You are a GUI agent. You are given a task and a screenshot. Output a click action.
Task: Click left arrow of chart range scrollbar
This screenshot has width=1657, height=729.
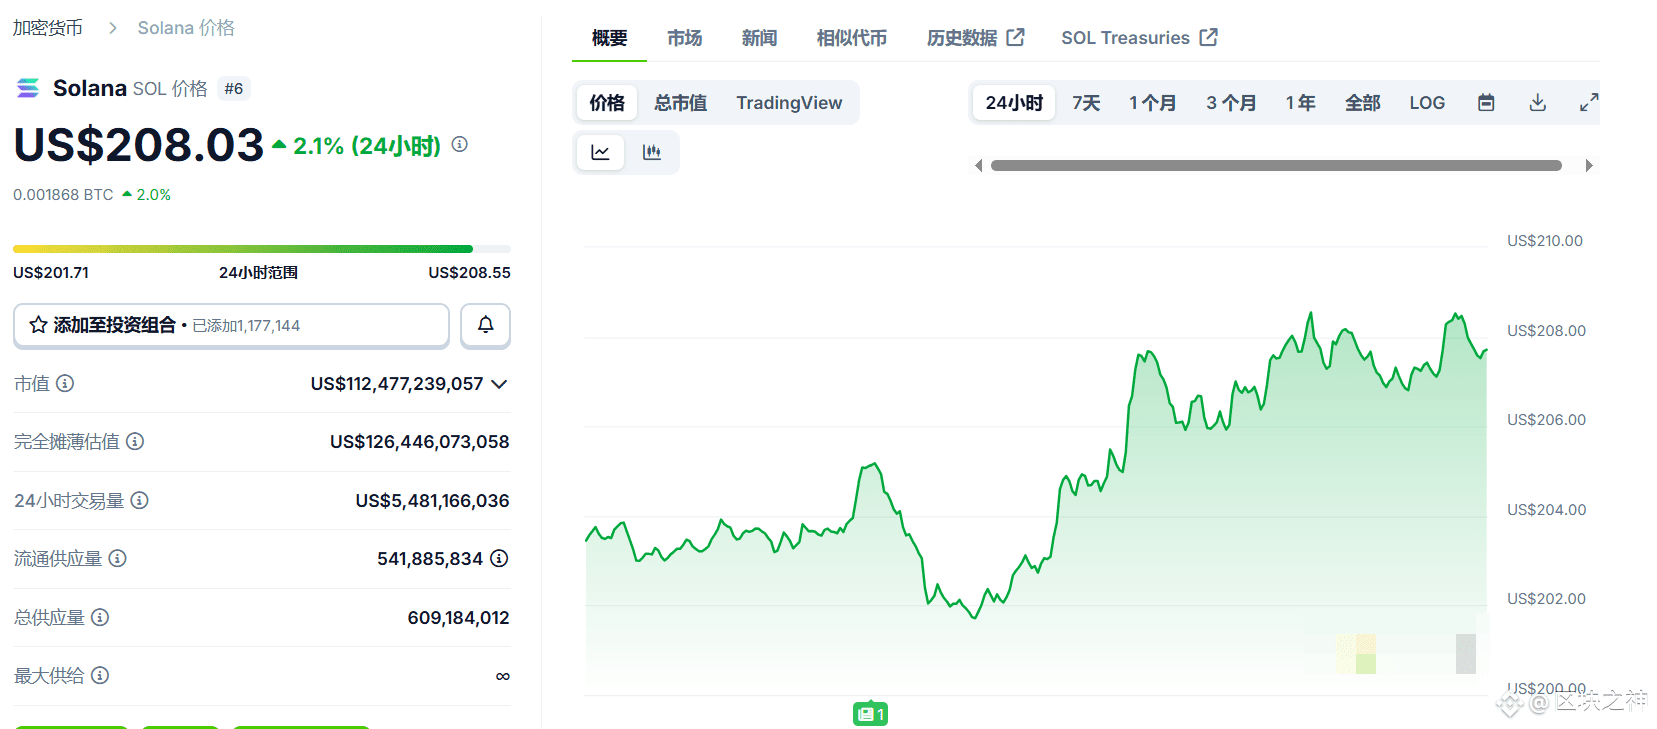tap(978, 165)
